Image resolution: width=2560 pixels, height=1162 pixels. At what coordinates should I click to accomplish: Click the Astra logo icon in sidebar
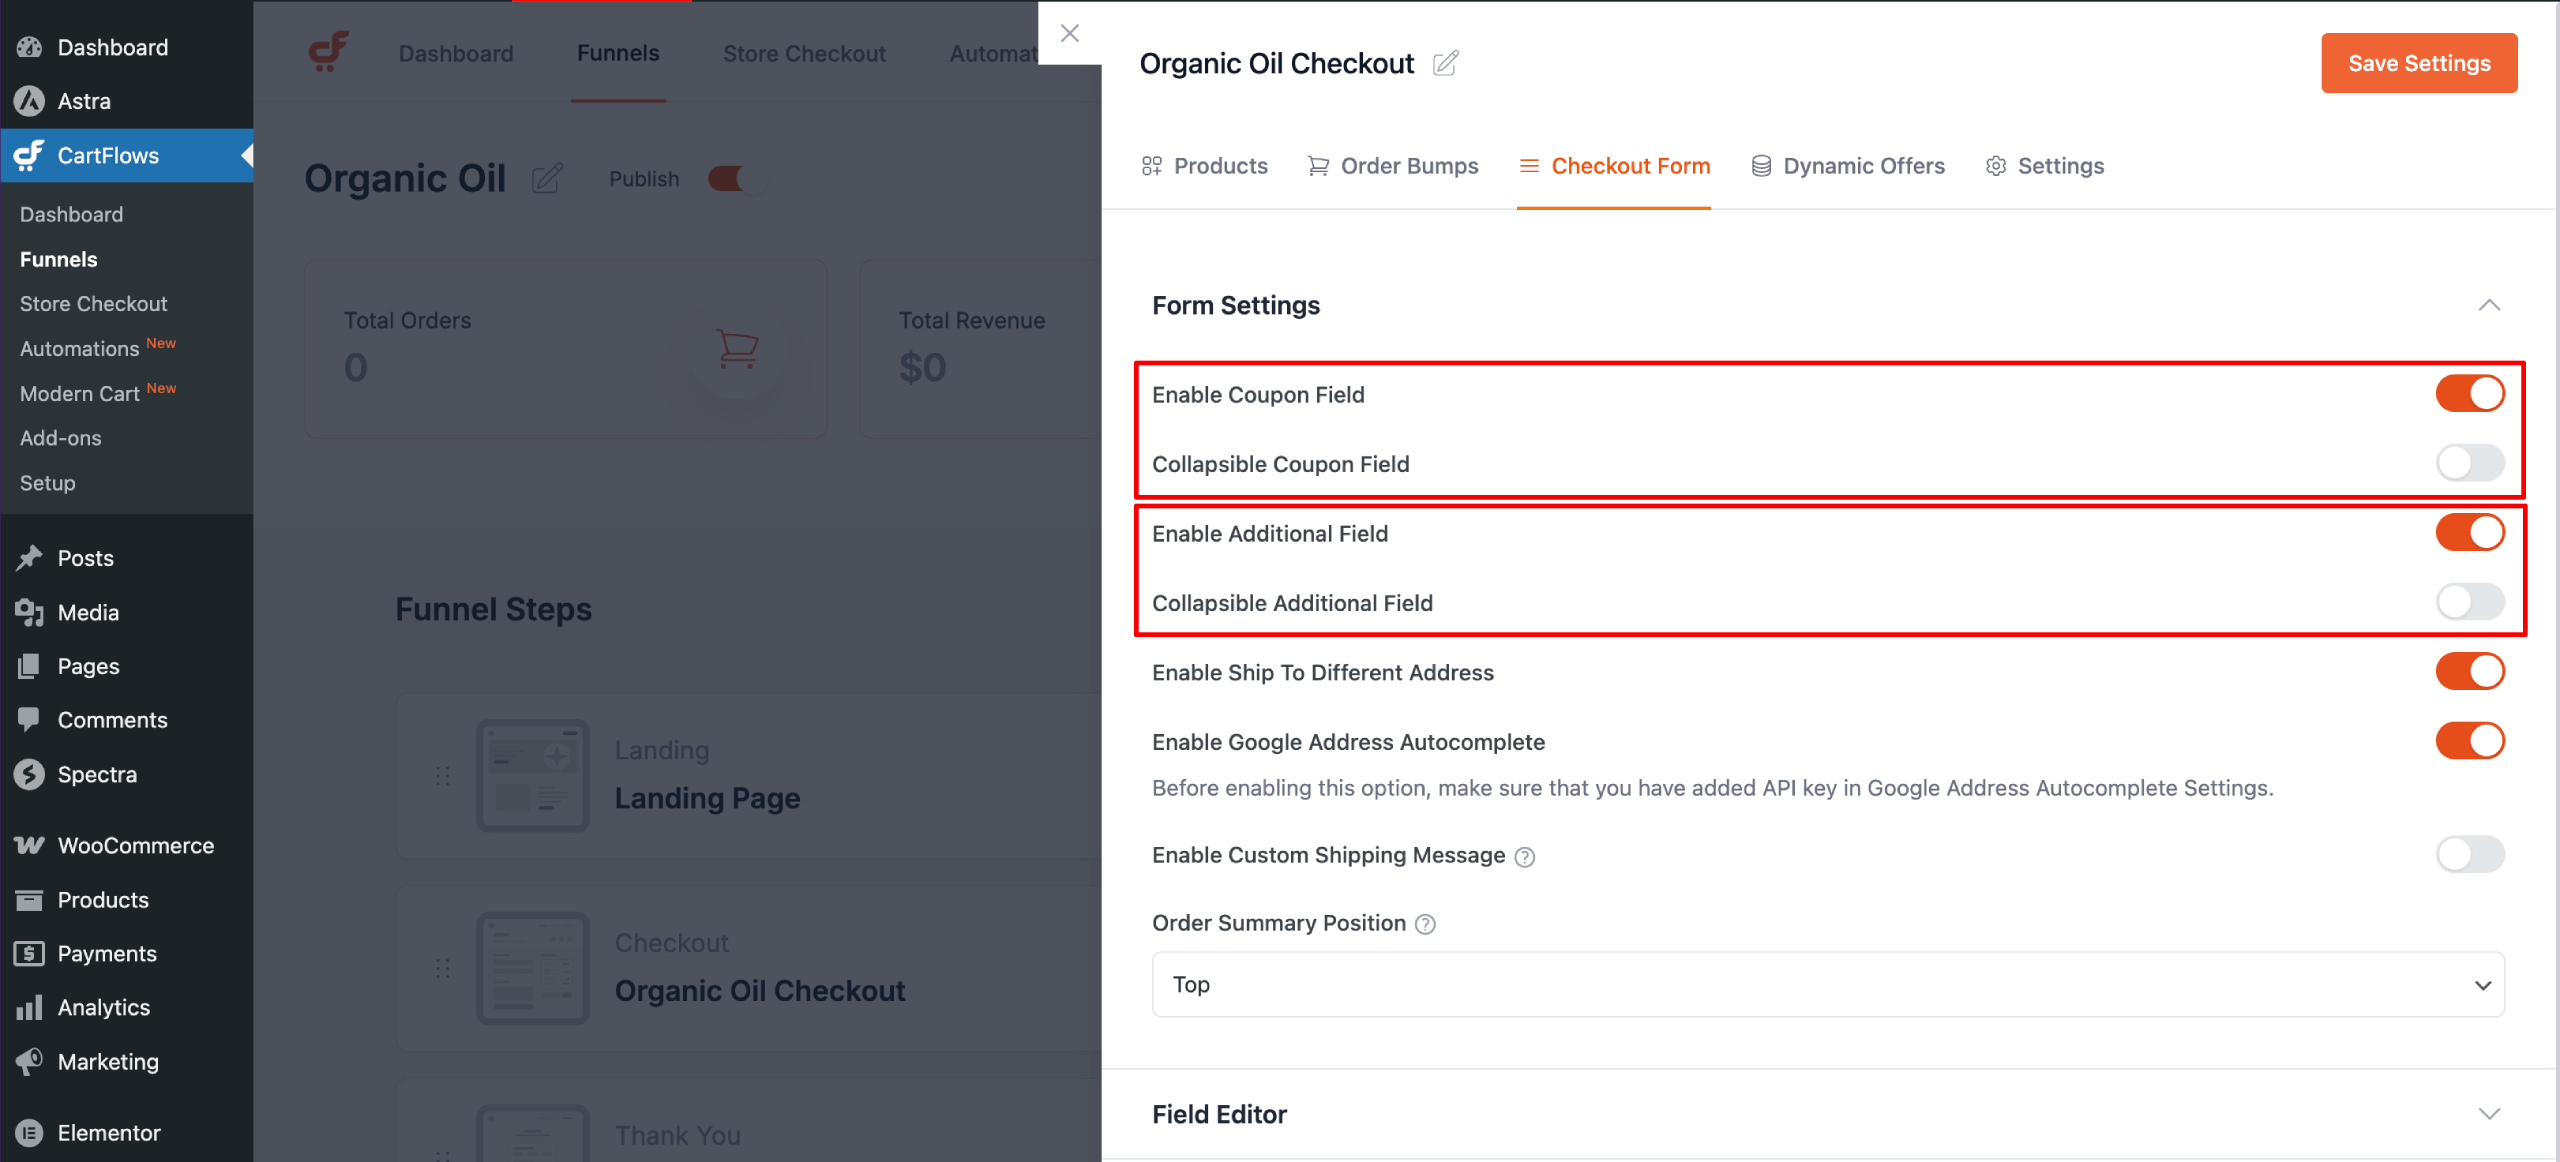click(x=29, y=101)
